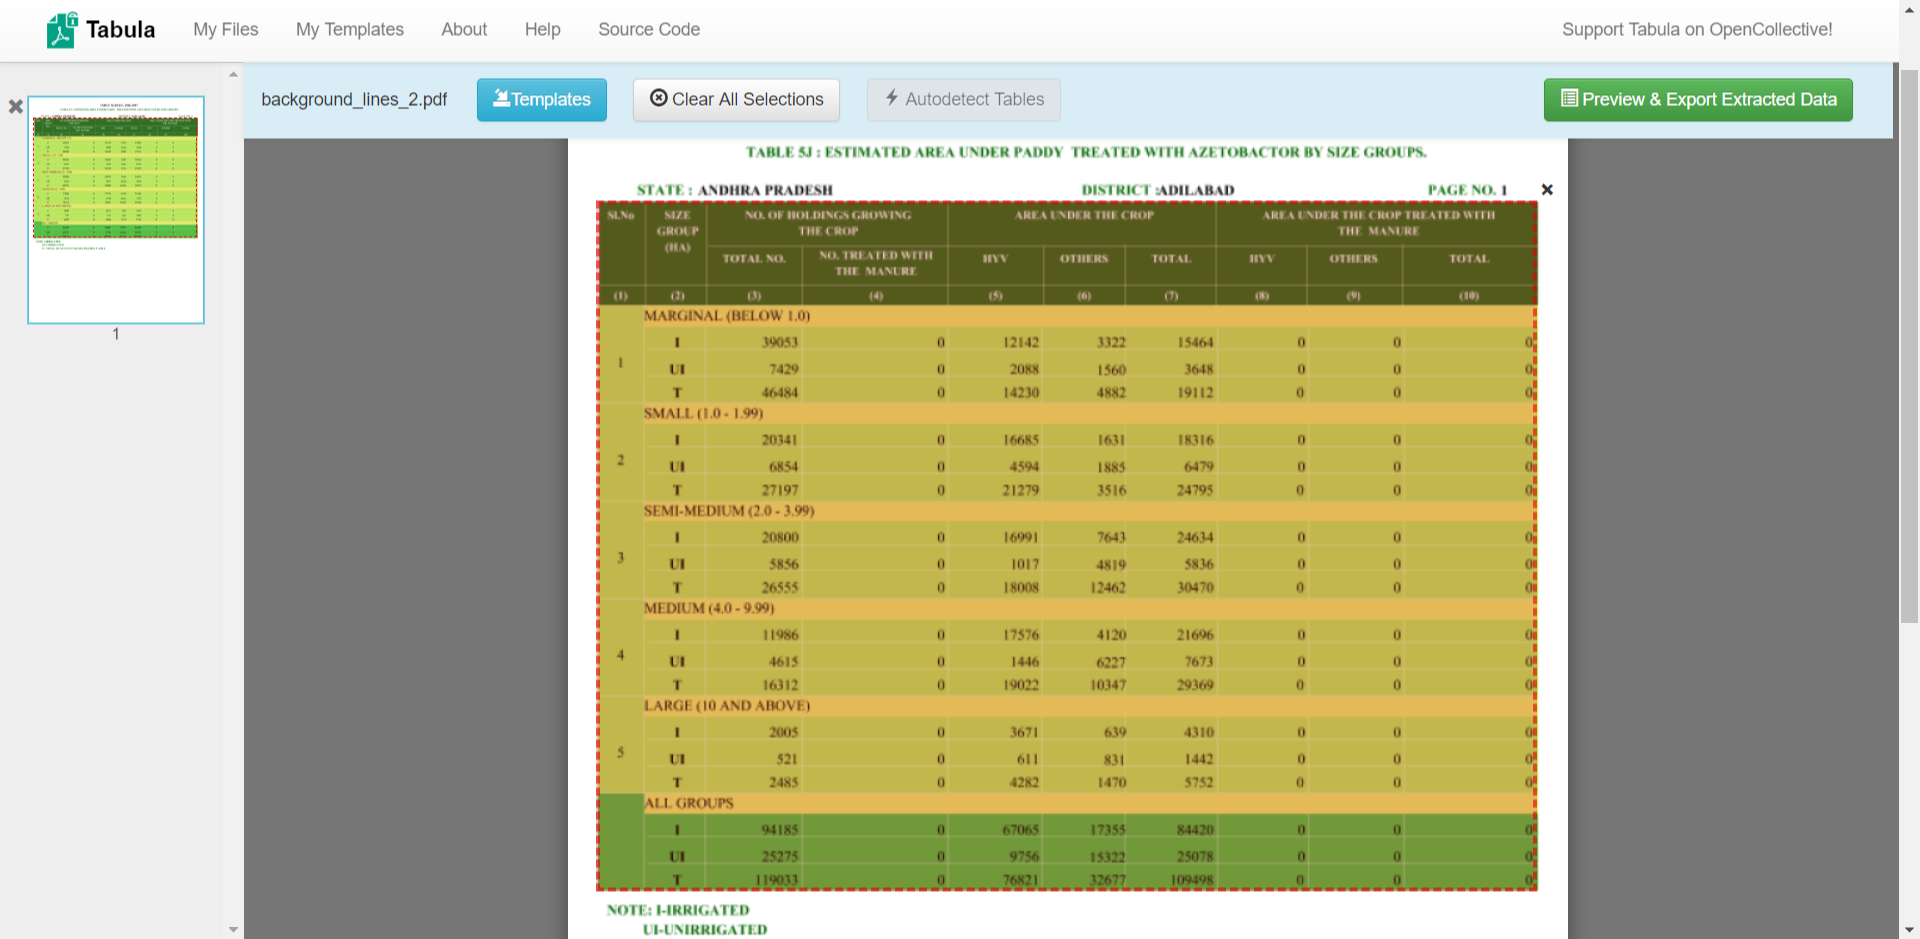Image resolution: width=1920 pixels, height=939 pixels.
Task: Click inside the red dashed table selection
Action: pos(1066,545)
